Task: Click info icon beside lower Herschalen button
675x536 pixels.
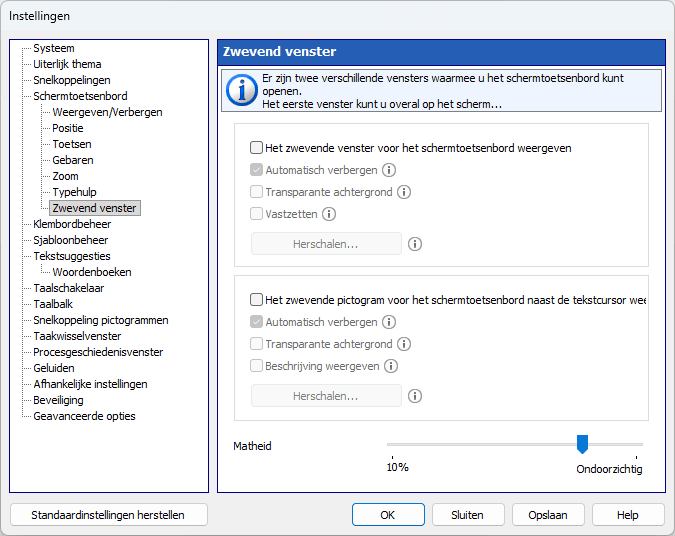Action: (415, 396)
